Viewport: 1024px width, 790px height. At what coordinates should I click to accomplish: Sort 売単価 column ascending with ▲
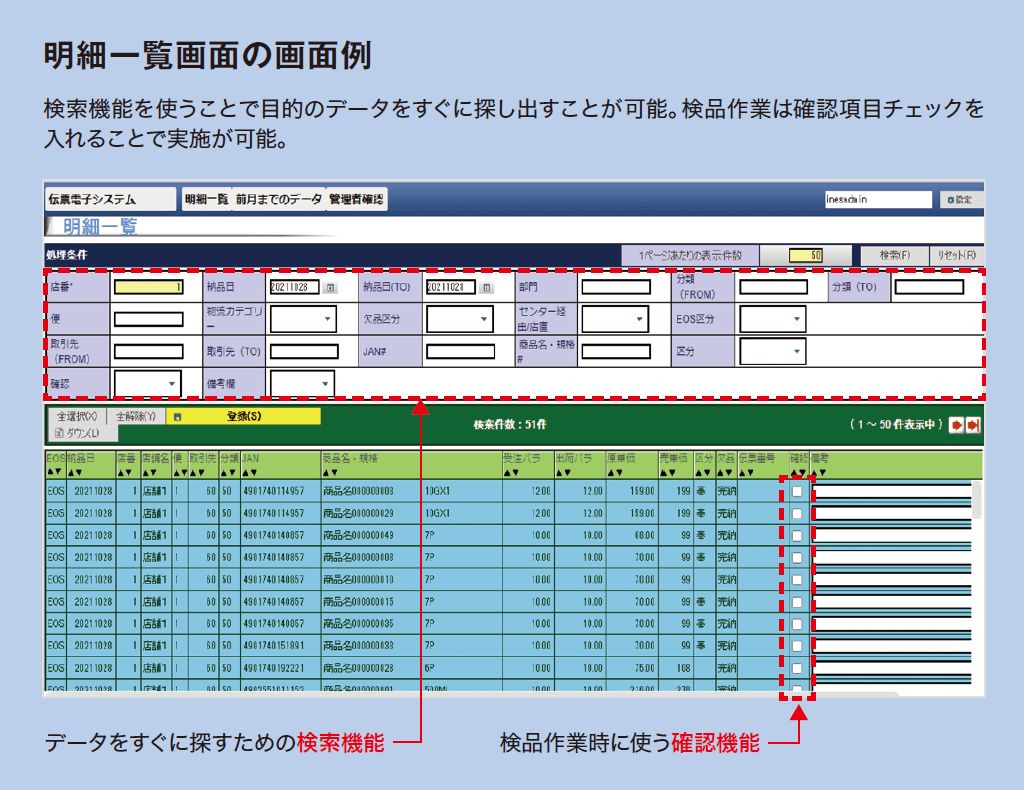coord(664,472)
